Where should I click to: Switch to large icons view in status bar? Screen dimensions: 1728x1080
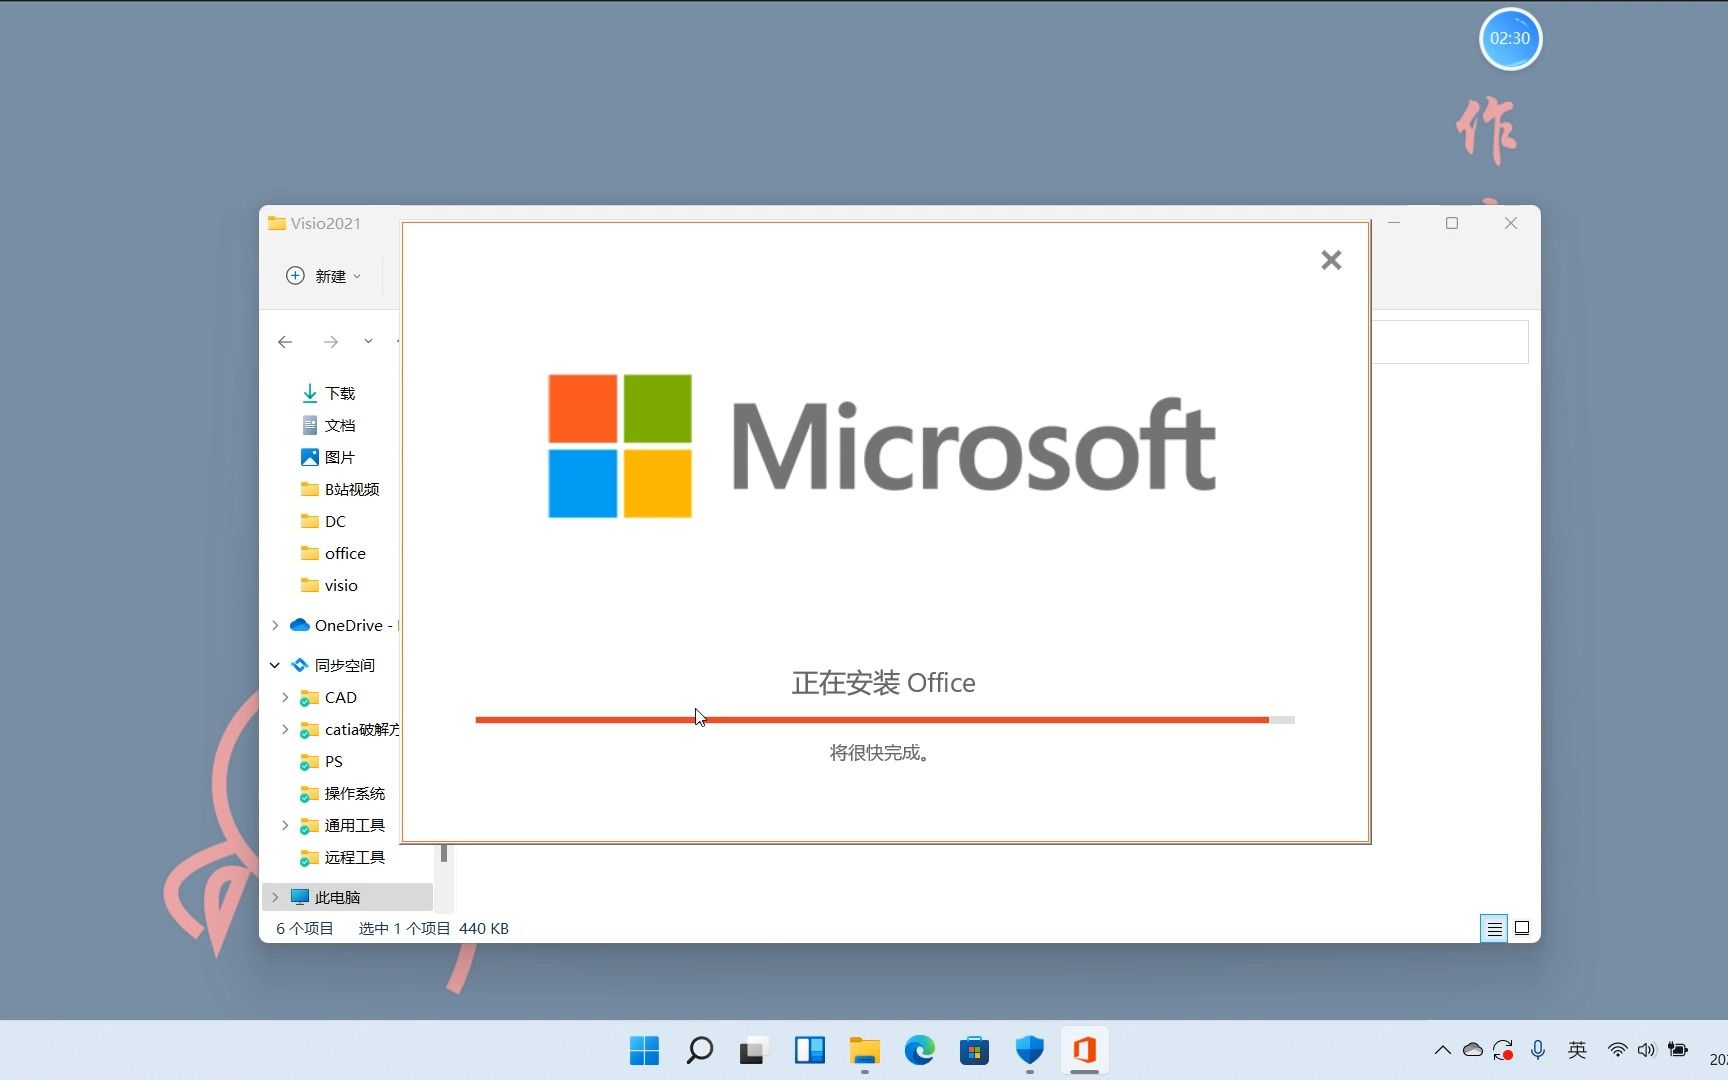pos(1522,928)
